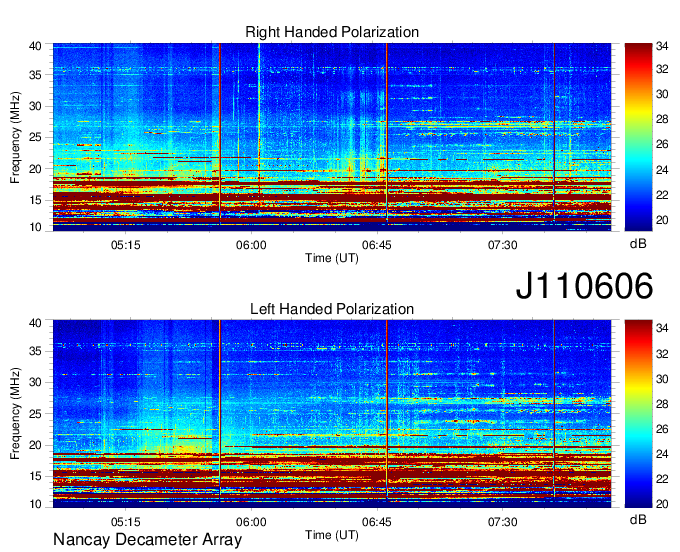Click the 15 MHz tick on the upper plot
680x552 pixels.
(x=35, y=200)
